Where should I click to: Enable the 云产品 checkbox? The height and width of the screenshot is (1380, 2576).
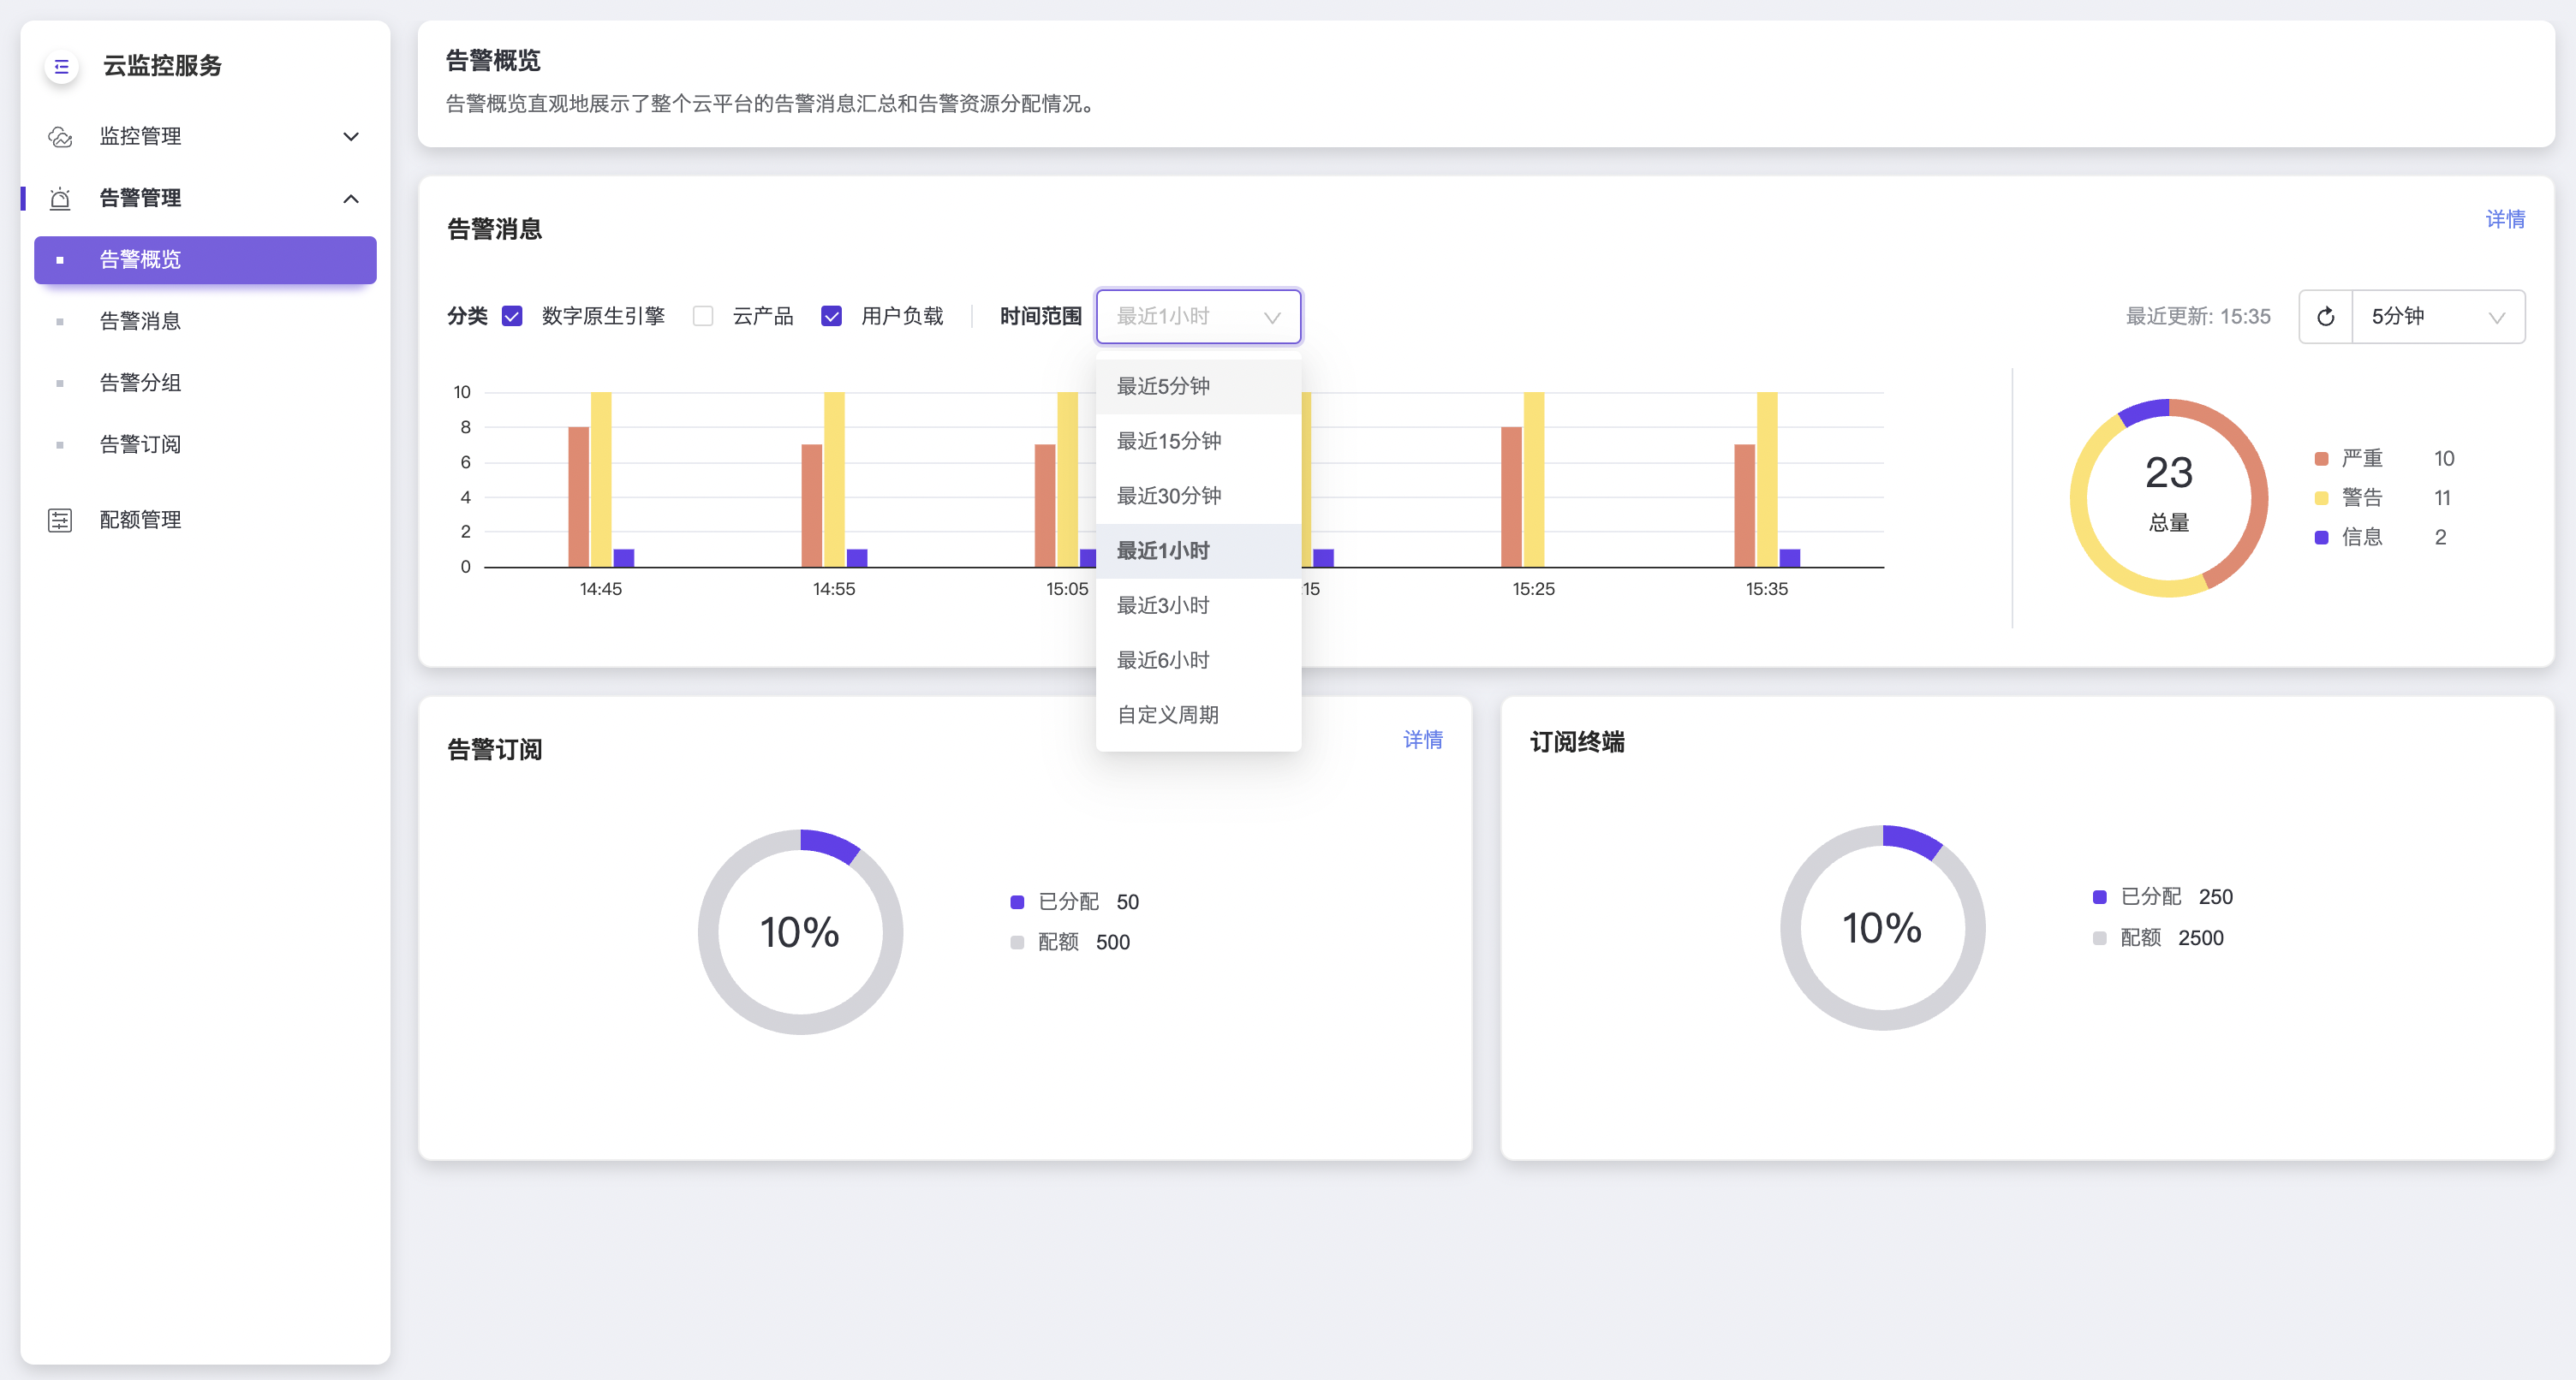point(703,317)
